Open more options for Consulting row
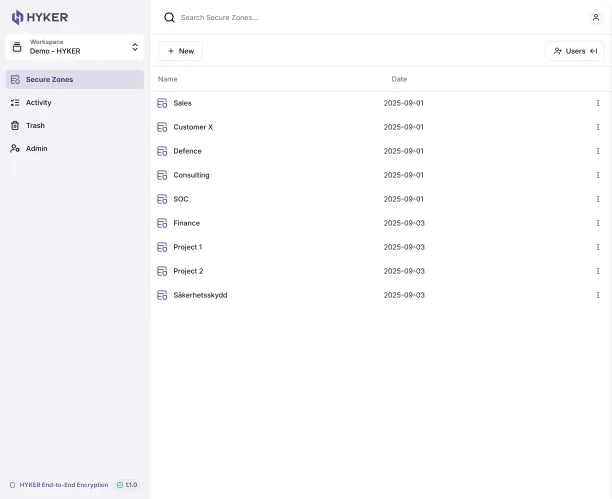The height and width of the screenshot is (499, 612). pyautogui.click(x=598, y=175)
